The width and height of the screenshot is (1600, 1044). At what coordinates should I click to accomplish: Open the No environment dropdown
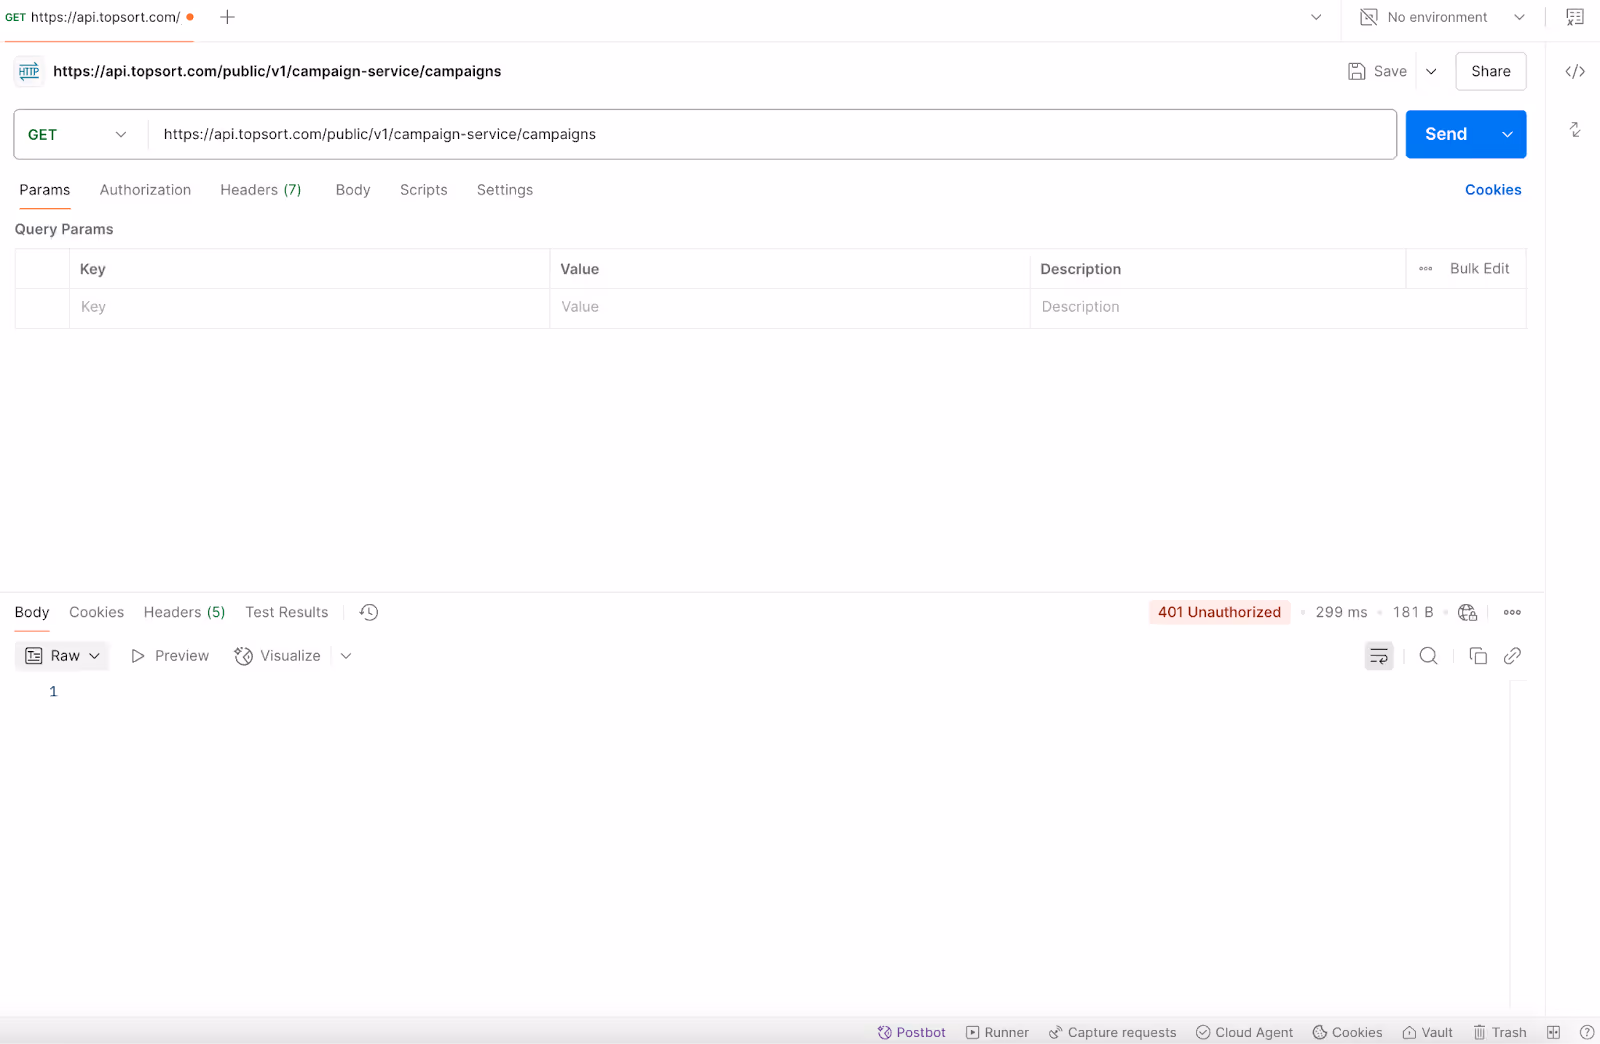coord(1444,17)
